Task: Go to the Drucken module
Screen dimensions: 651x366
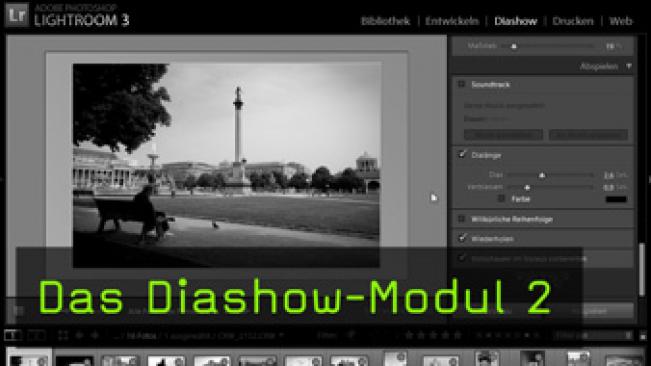Action: [573, 21]
